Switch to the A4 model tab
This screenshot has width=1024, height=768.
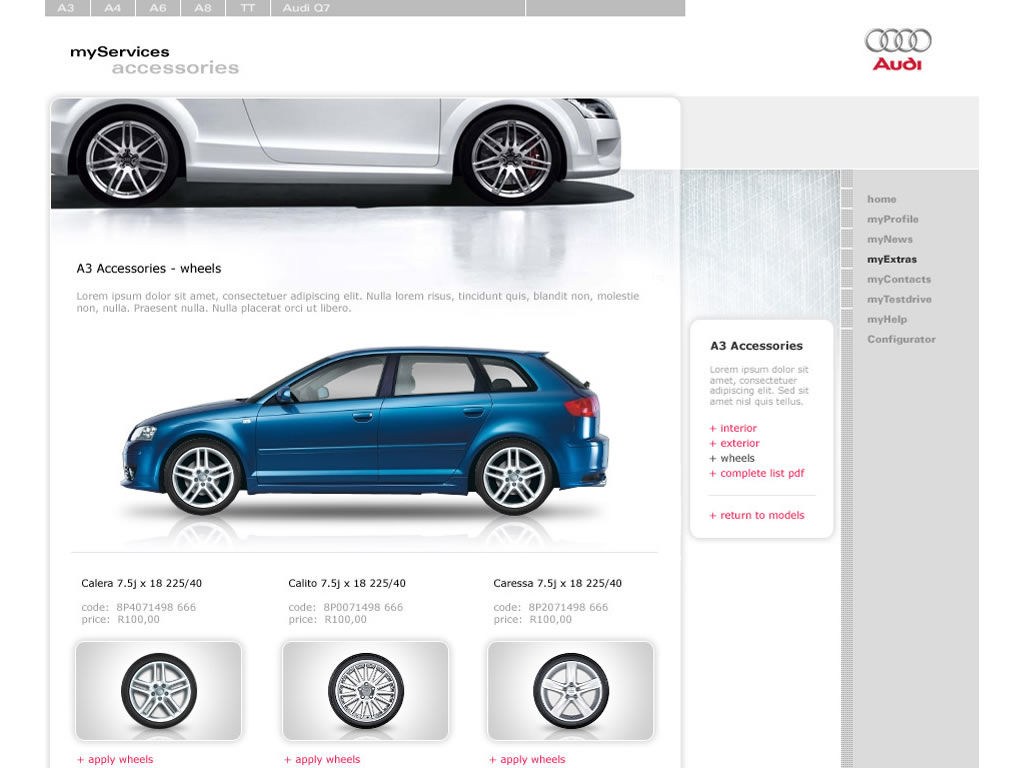click(113, 8)
